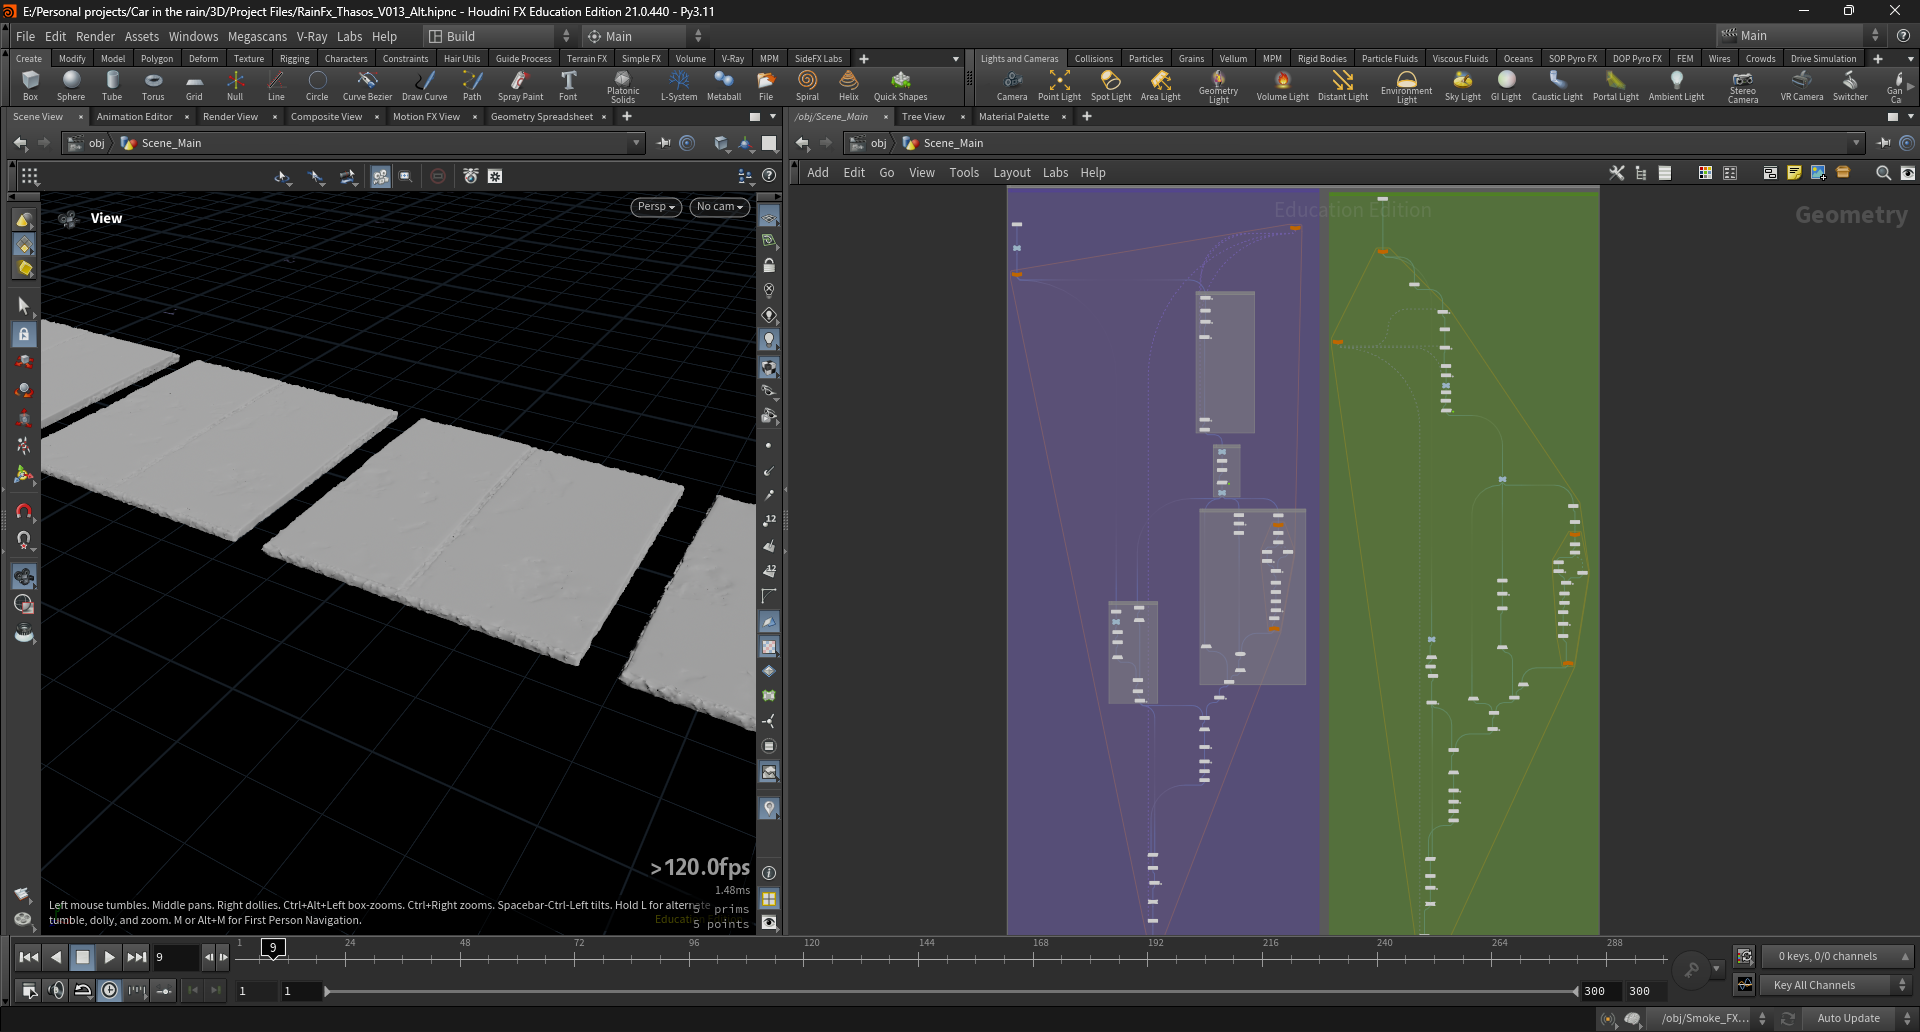Select the L-System shelf tool
The width and height of the screenshot is (1920, 1032).
coord(679,85)
